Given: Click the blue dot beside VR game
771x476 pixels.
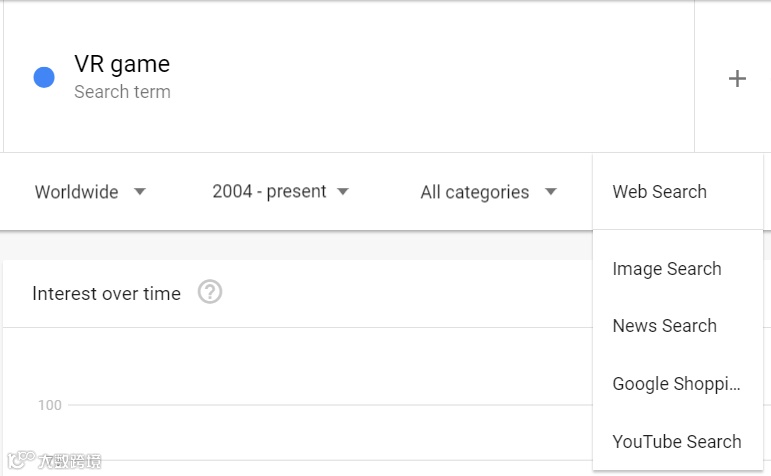Looking at the screenshot, I should (44, 77).
